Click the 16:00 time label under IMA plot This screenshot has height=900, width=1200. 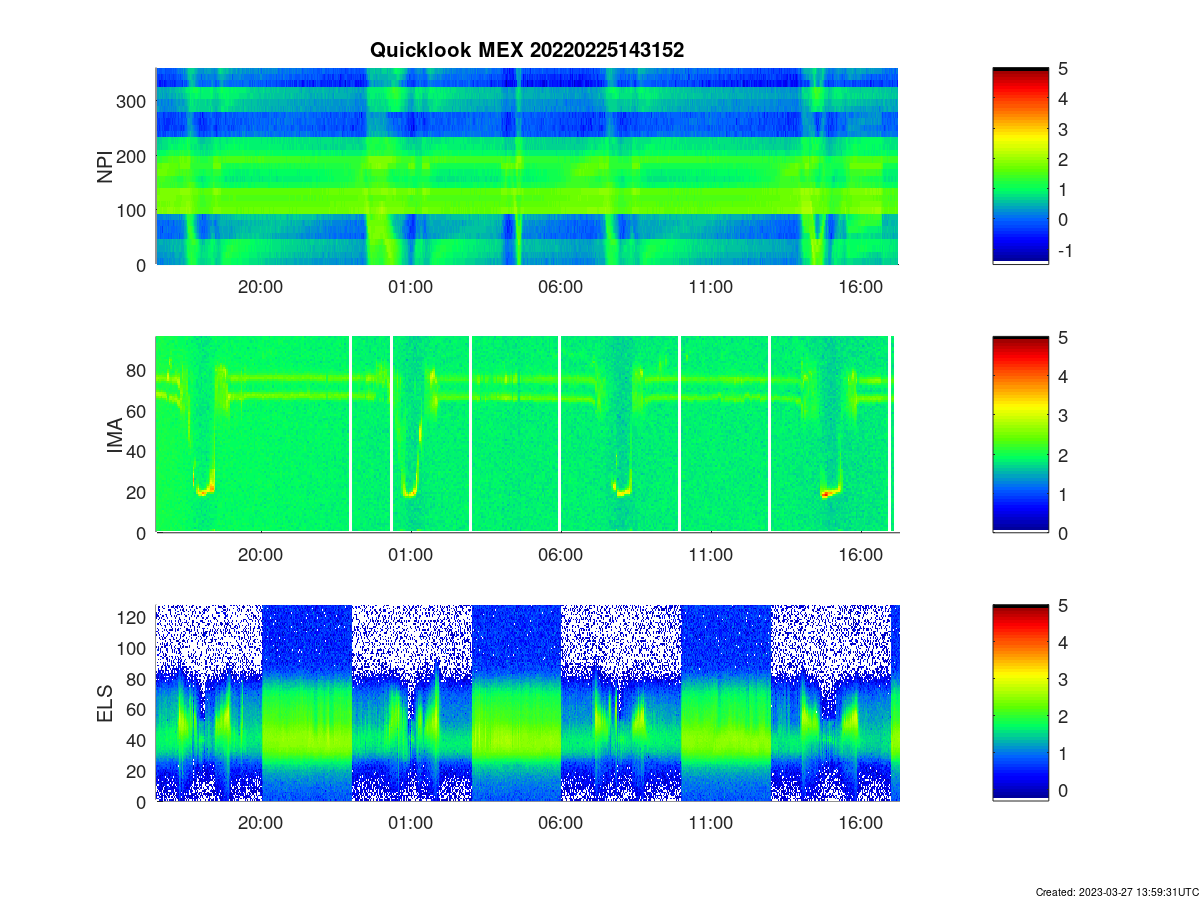860,554
